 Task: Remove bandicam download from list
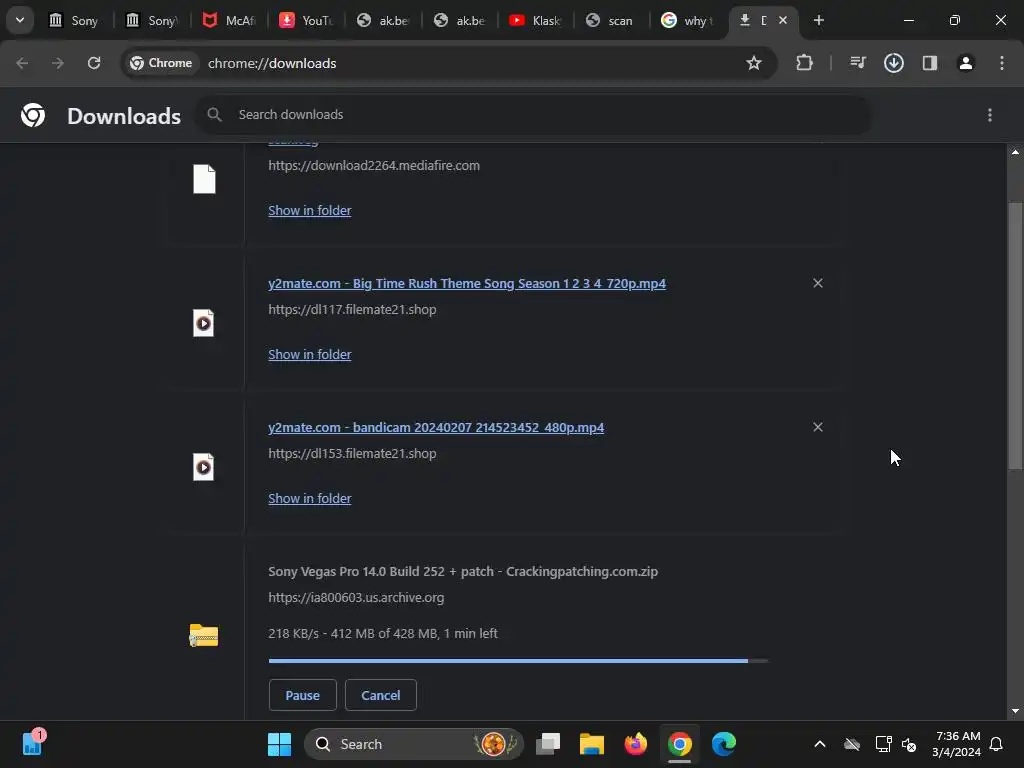click(x=818, y=427)
